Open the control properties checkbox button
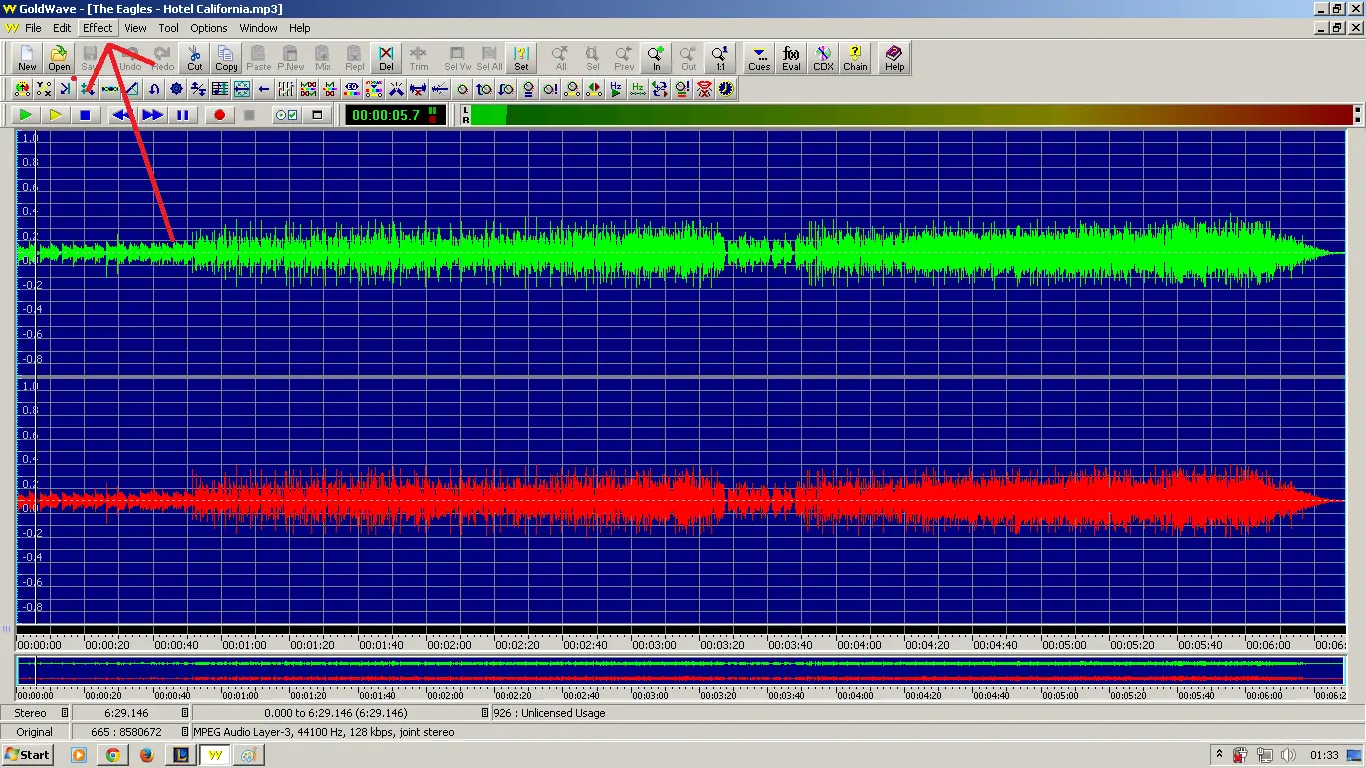The image size is (1366, 768). coord(287,115)
